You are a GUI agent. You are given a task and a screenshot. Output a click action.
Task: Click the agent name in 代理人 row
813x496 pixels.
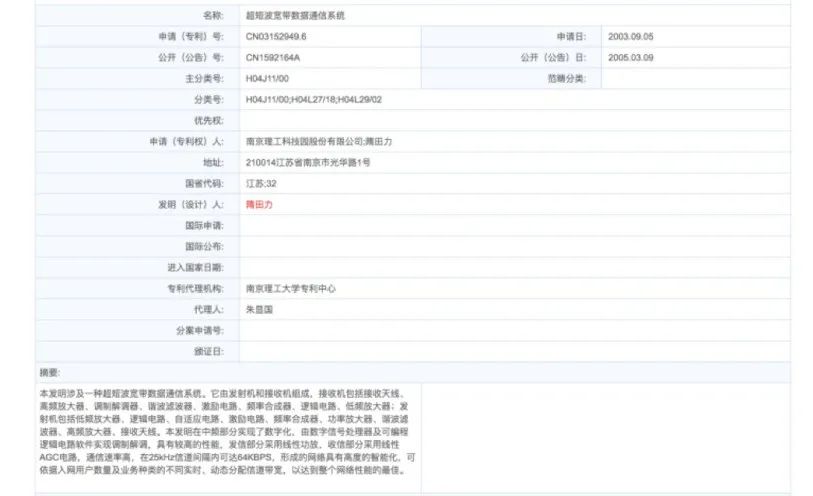259,309
